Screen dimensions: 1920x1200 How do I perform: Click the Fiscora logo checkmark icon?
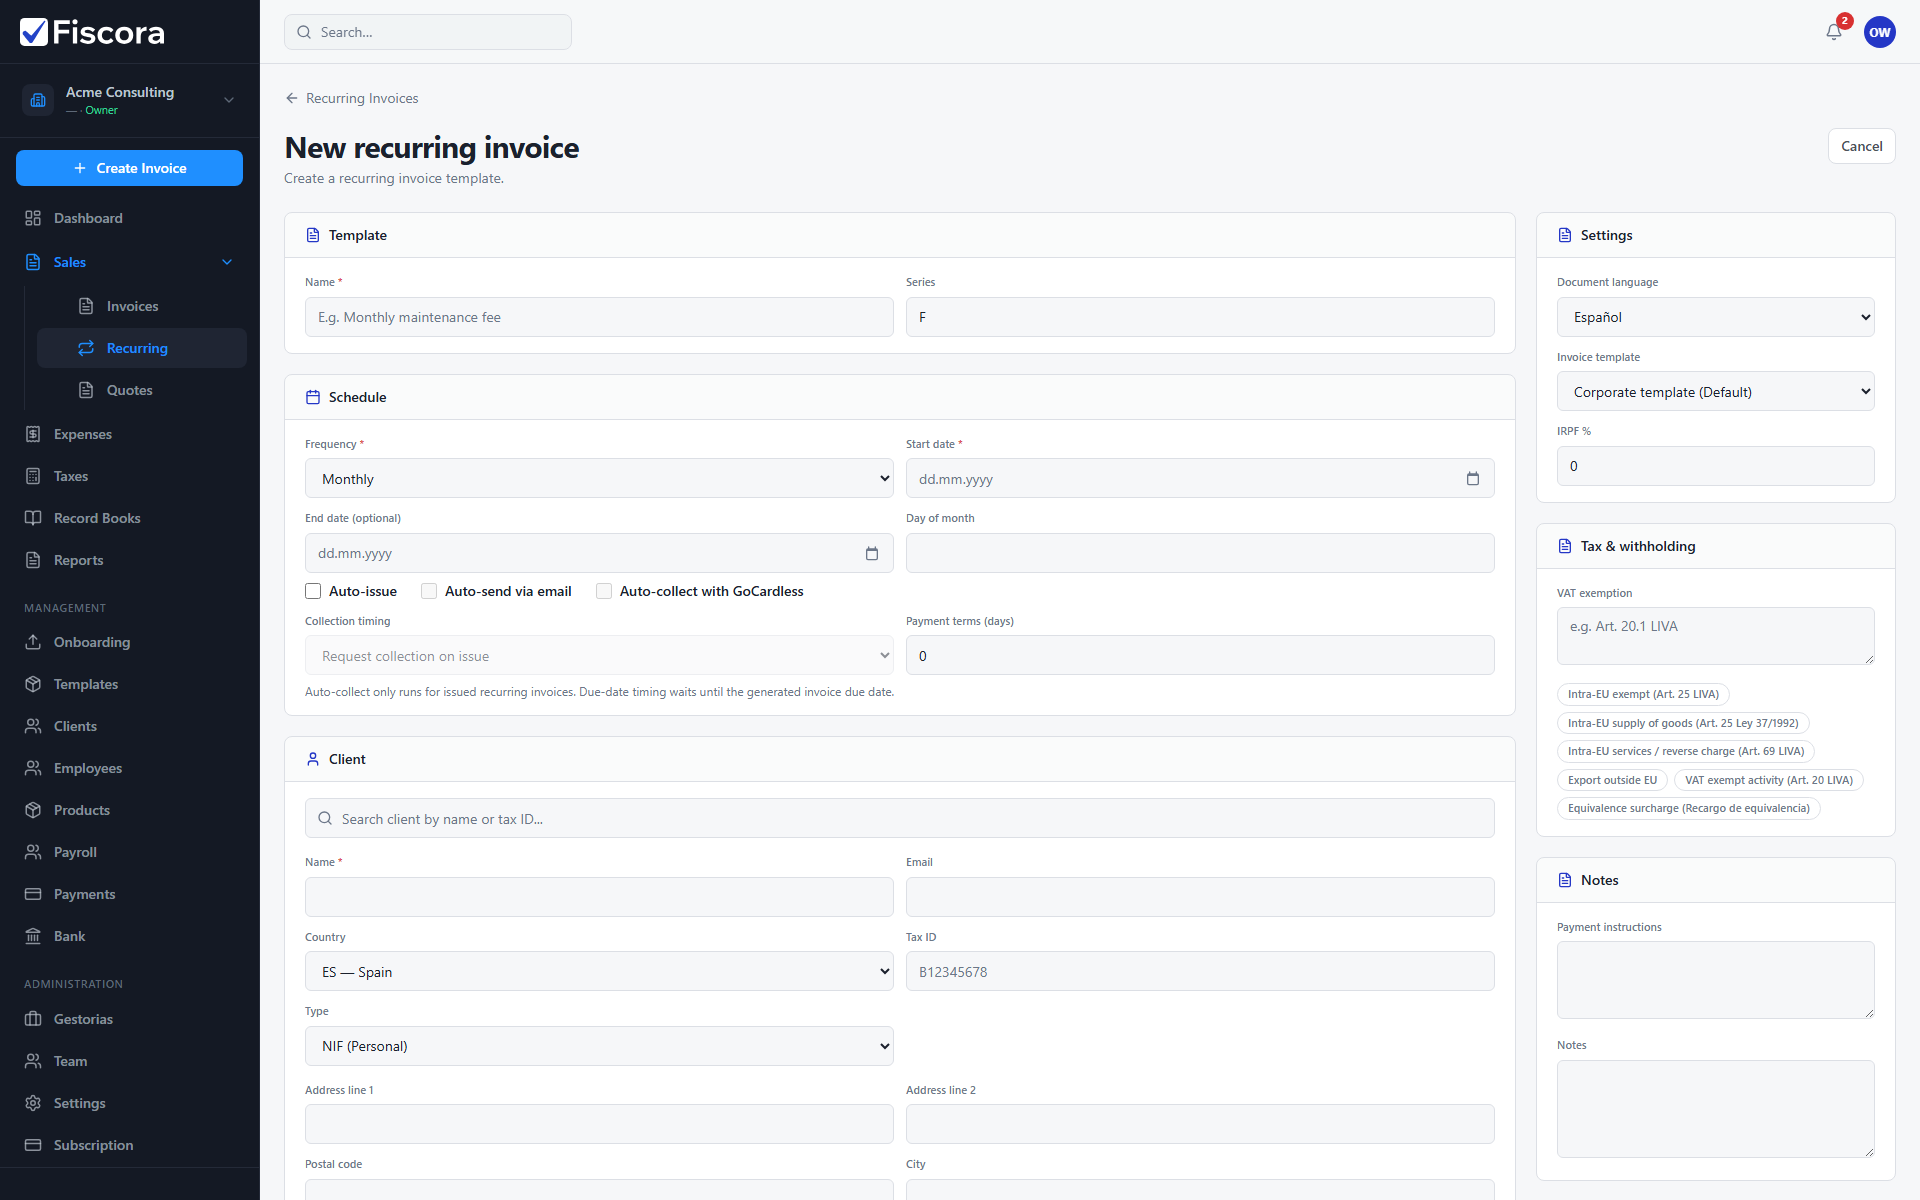point(34,32)
